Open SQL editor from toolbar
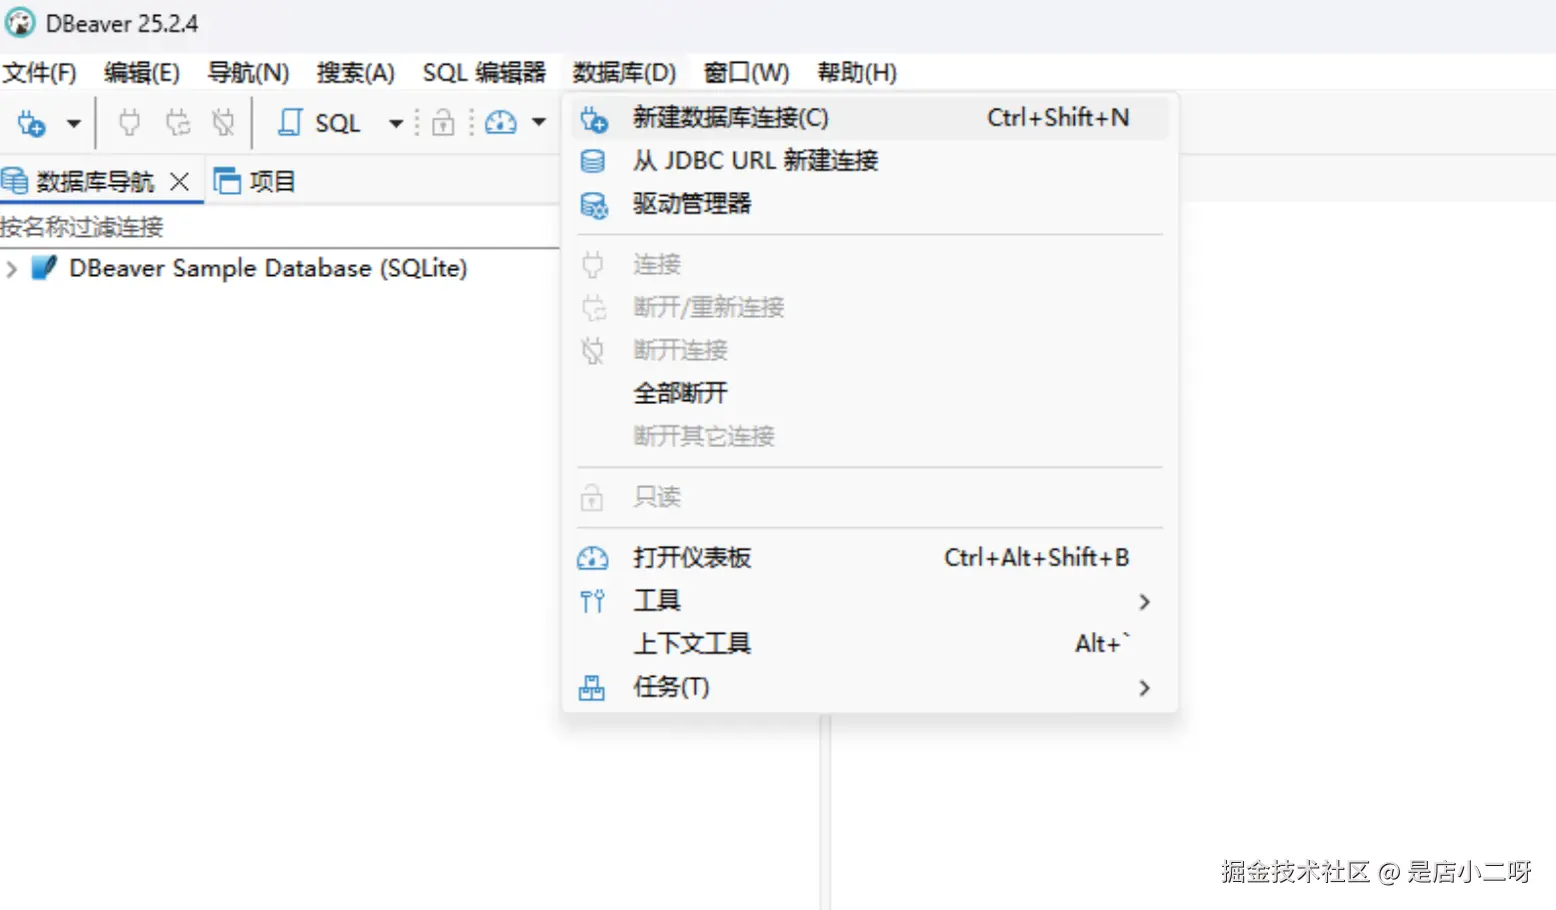The image size is (1556, 910). (x=319, y=123)
